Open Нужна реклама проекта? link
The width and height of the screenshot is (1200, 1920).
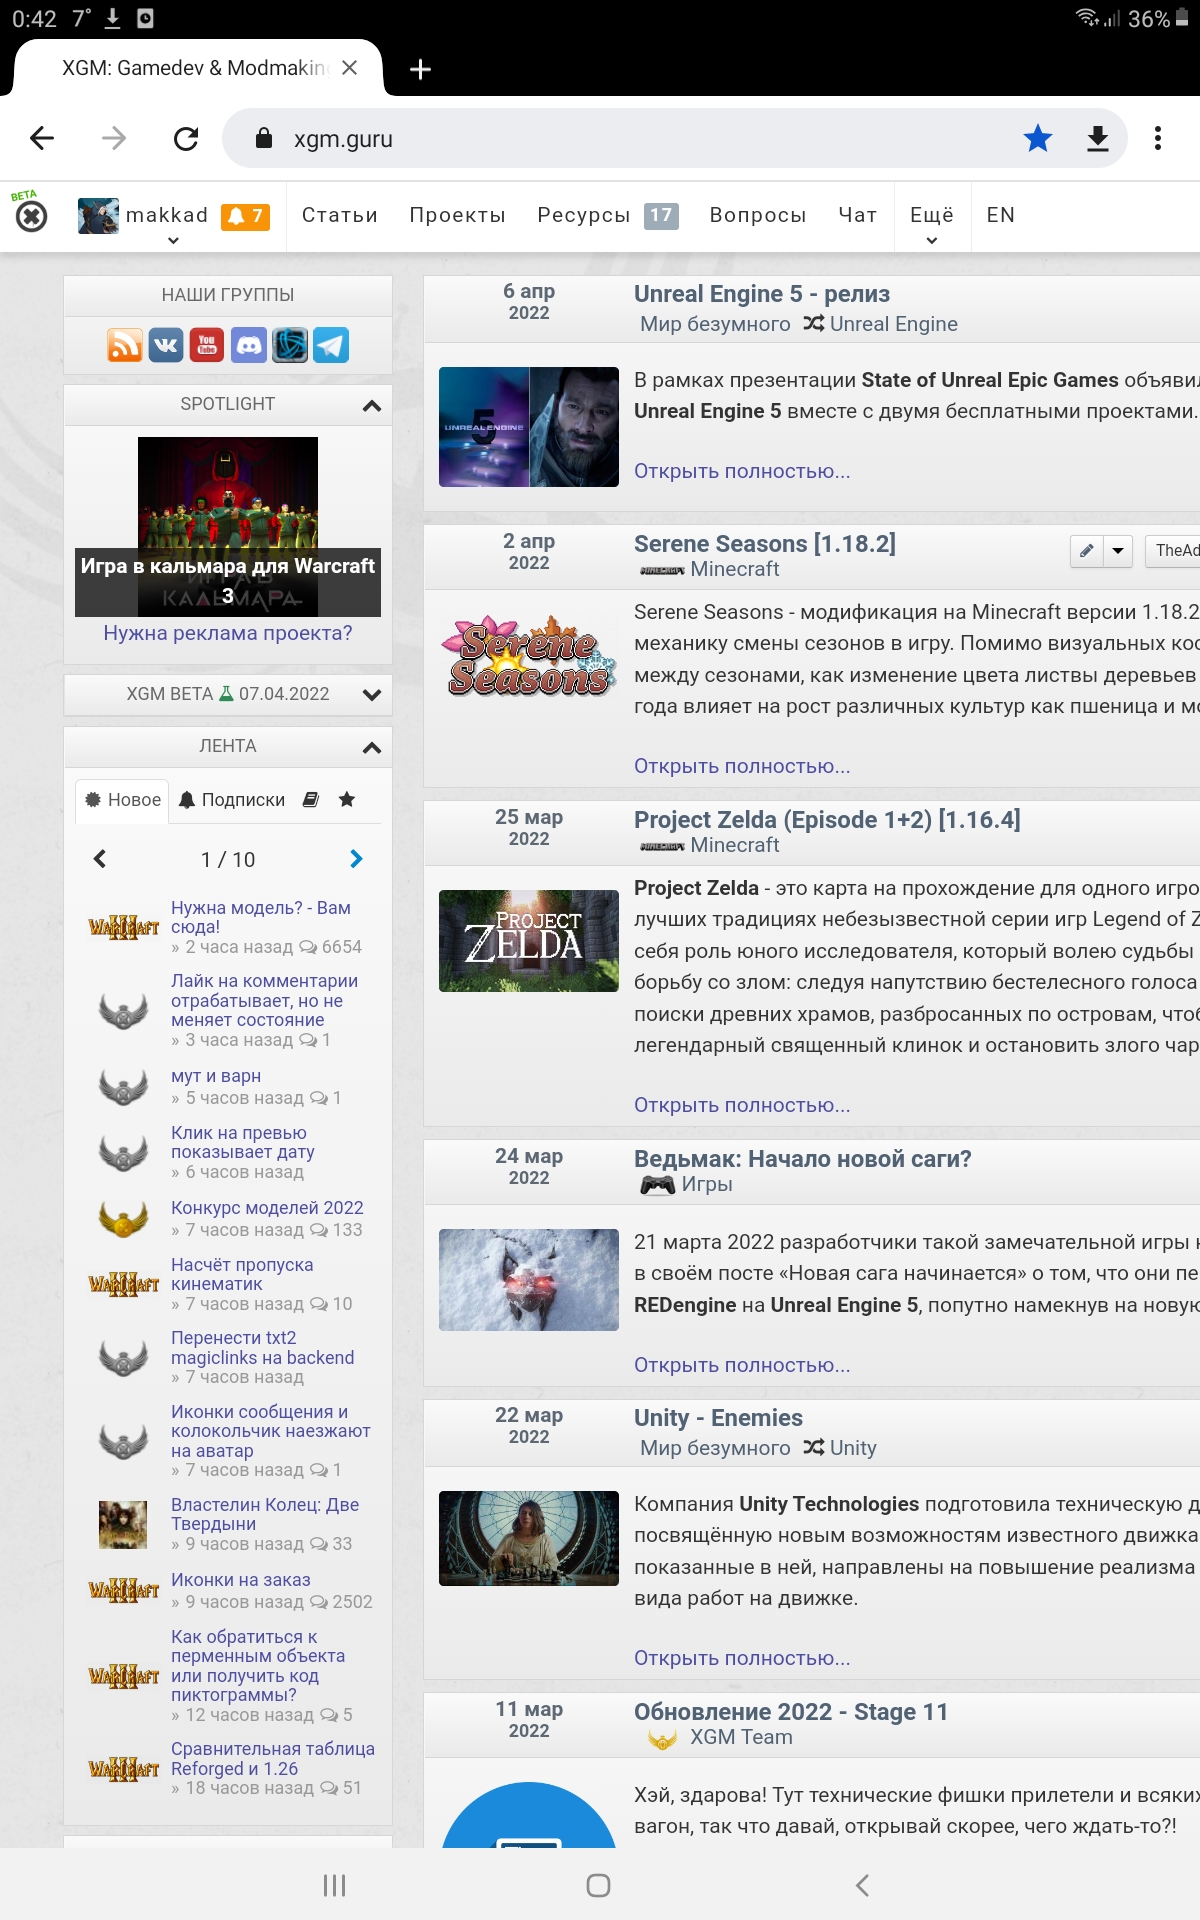coord(228,633)
